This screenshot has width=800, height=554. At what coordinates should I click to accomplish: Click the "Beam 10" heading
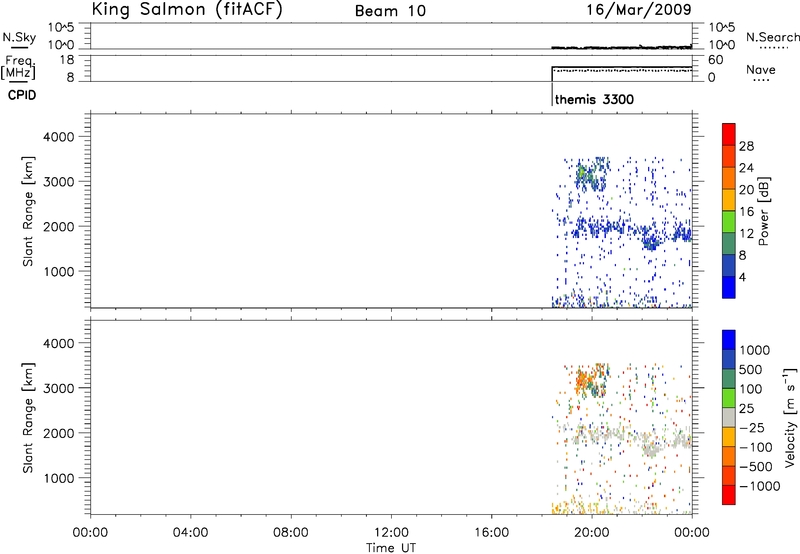point(390,11)
